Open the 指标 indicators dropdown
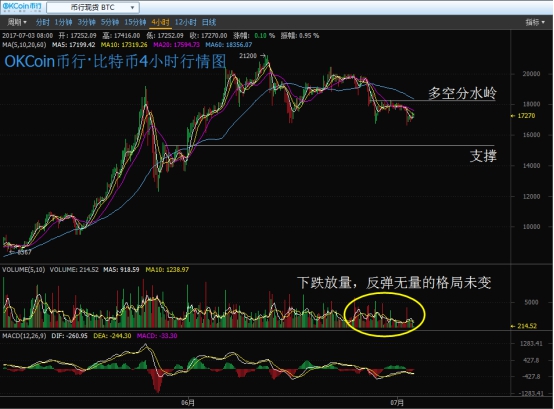Image resolution: width=554 pixels, height=409 pixels. click(535, 22)
